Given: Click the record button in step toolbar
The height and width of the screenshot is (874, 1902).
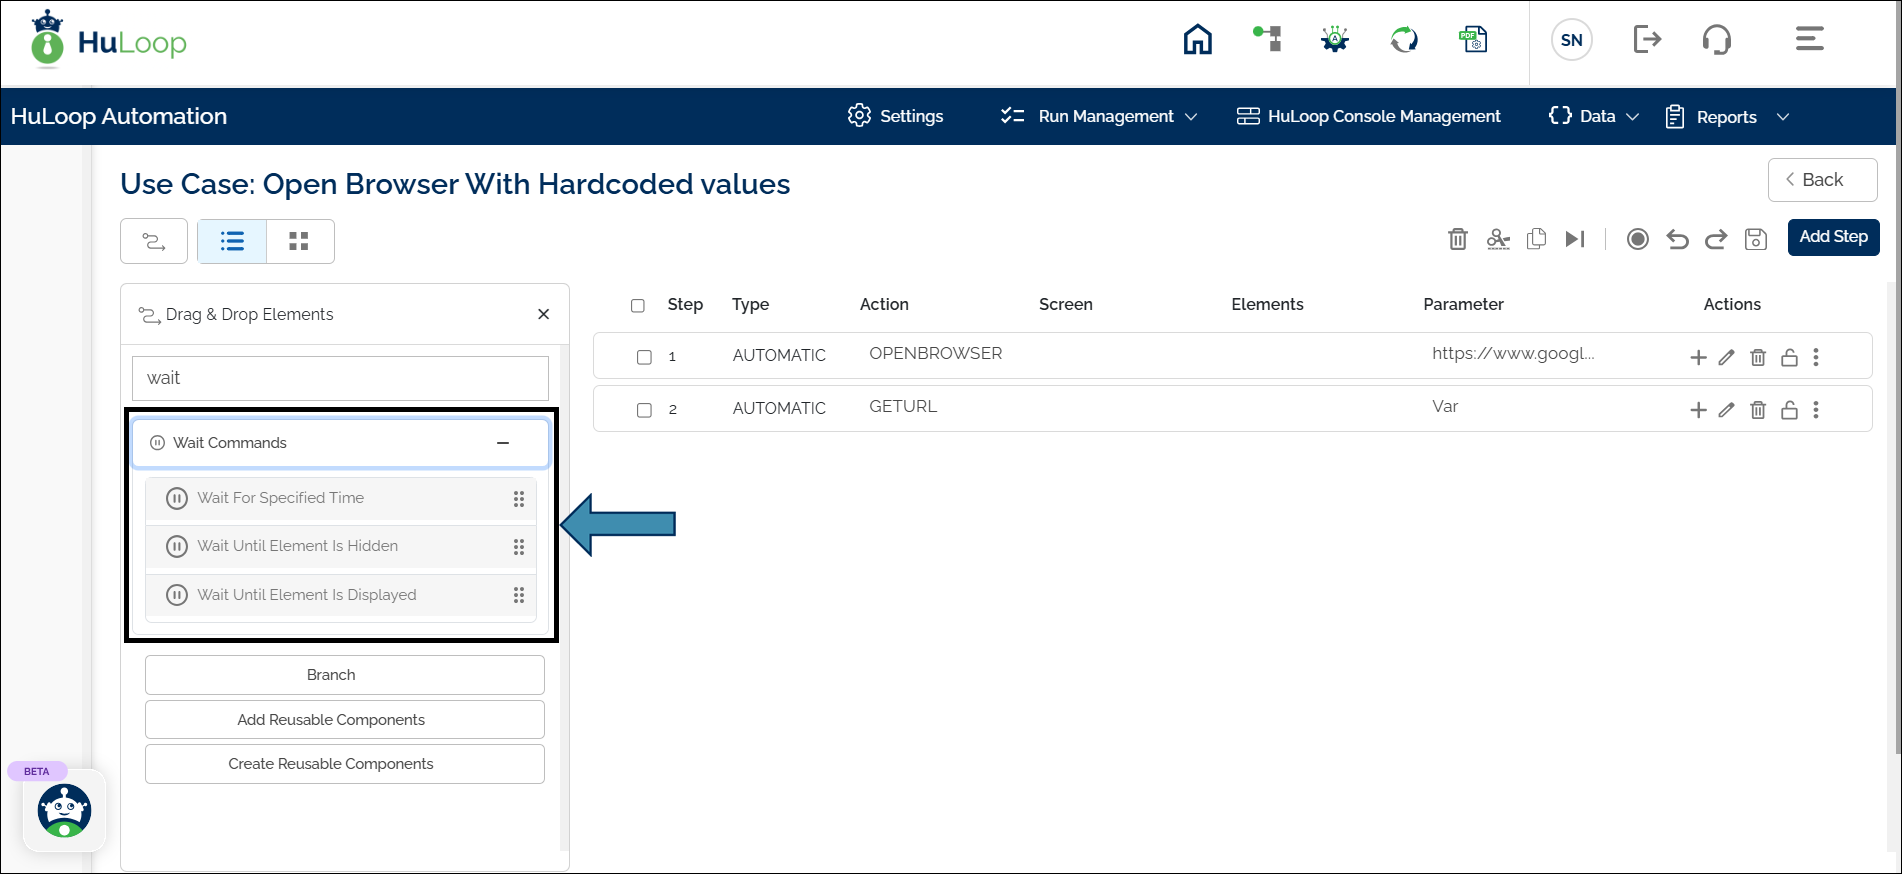Looking at the screenshot, I should click(1637, 239).
